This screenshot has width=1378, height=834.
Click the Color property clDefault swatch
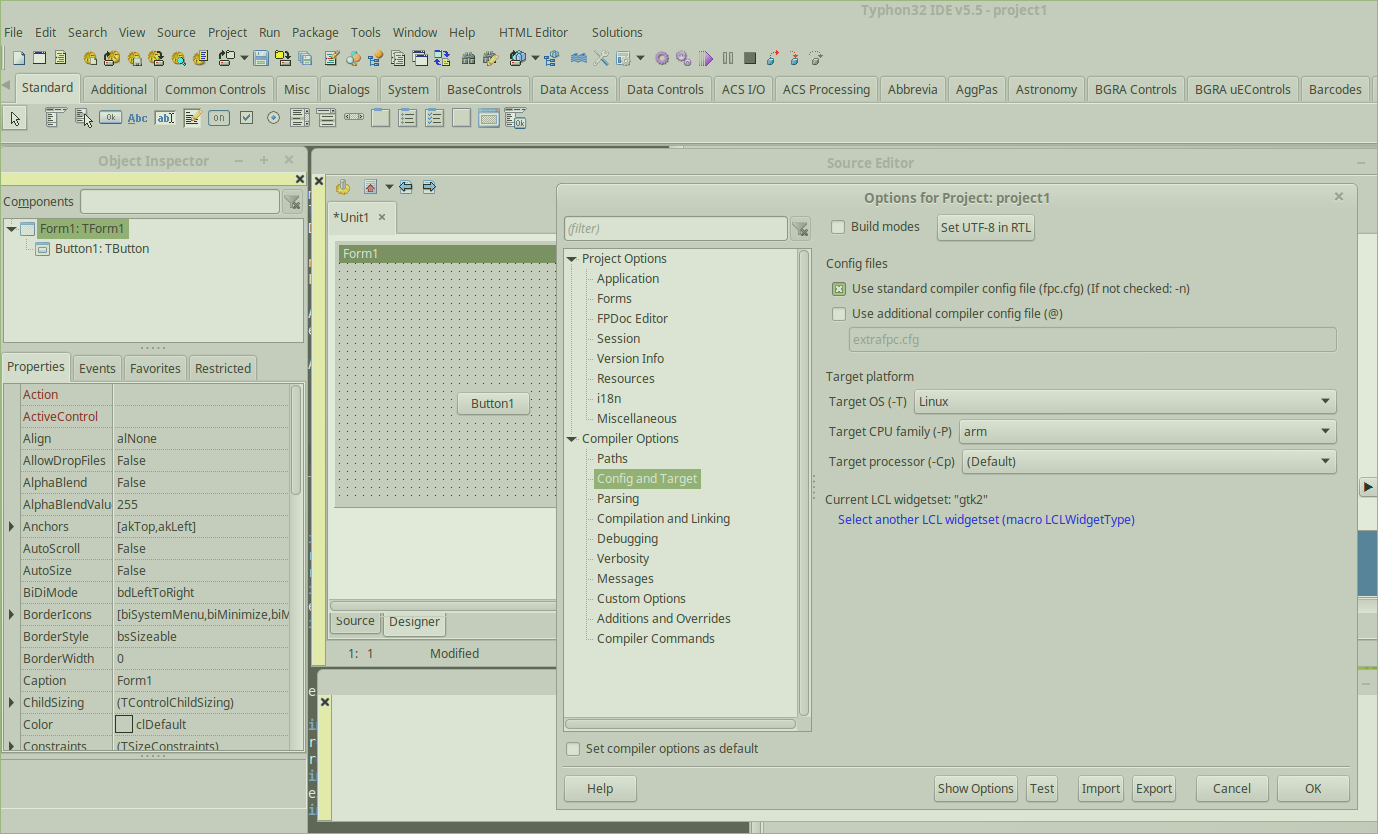tap(124, 725)
